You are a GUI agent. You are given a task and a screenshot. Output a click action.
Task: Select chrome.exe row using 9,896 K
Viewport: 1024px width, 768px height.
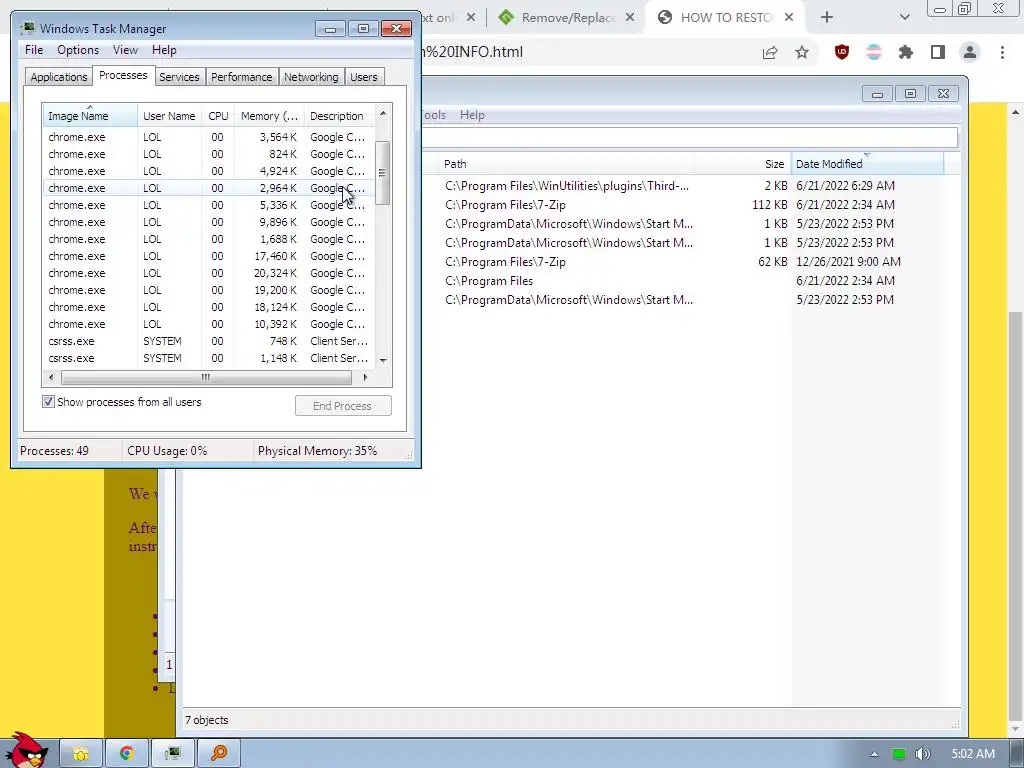tap(208, 222)
